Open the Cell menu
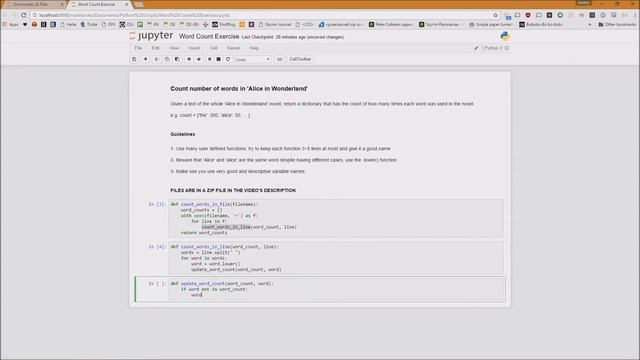The height and width of the screenshot is (360, 640). (x=213, y=48)
